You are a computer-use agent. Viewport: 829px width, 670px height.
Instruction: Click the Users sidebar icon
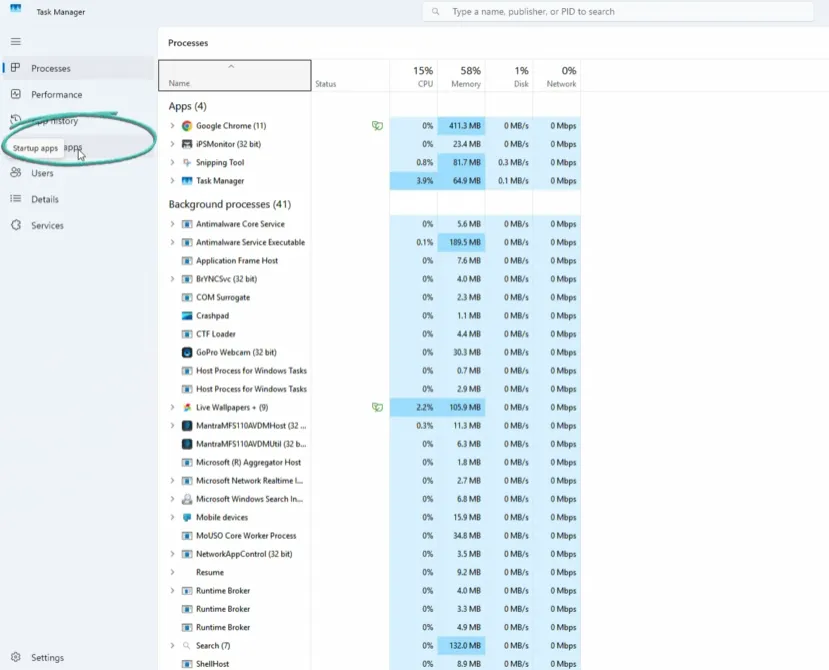point(16,172)
